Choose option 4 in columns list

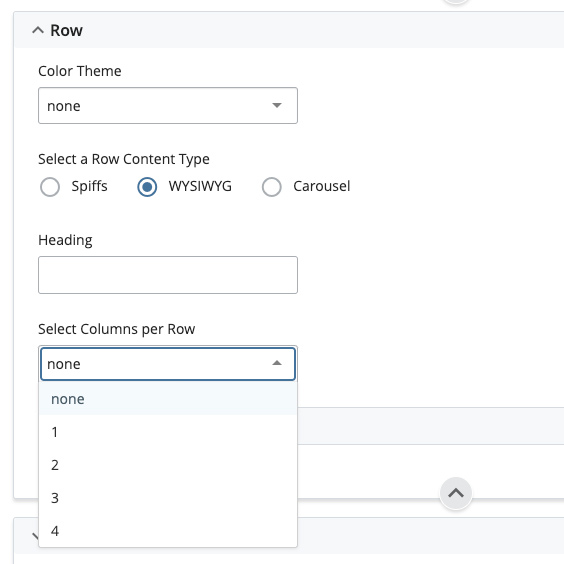click(168, 531)
